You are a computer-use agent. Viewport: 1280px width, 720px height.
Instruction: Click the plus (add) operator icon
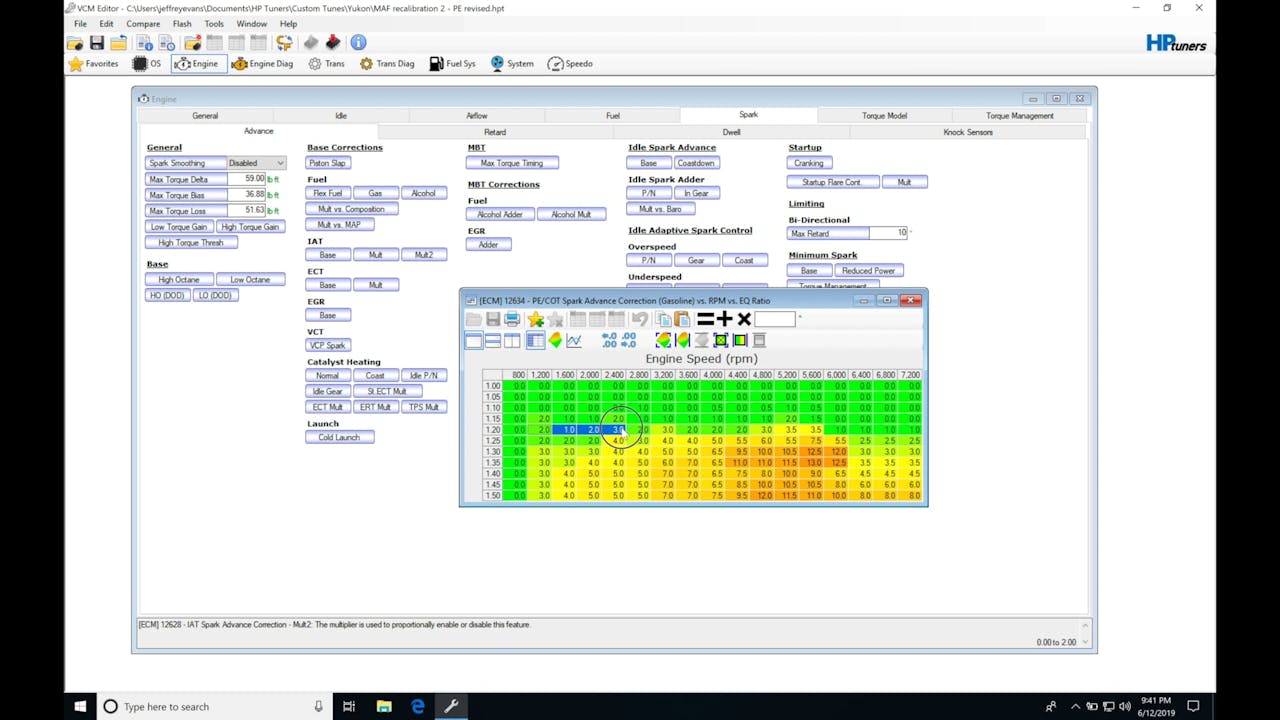724,319
